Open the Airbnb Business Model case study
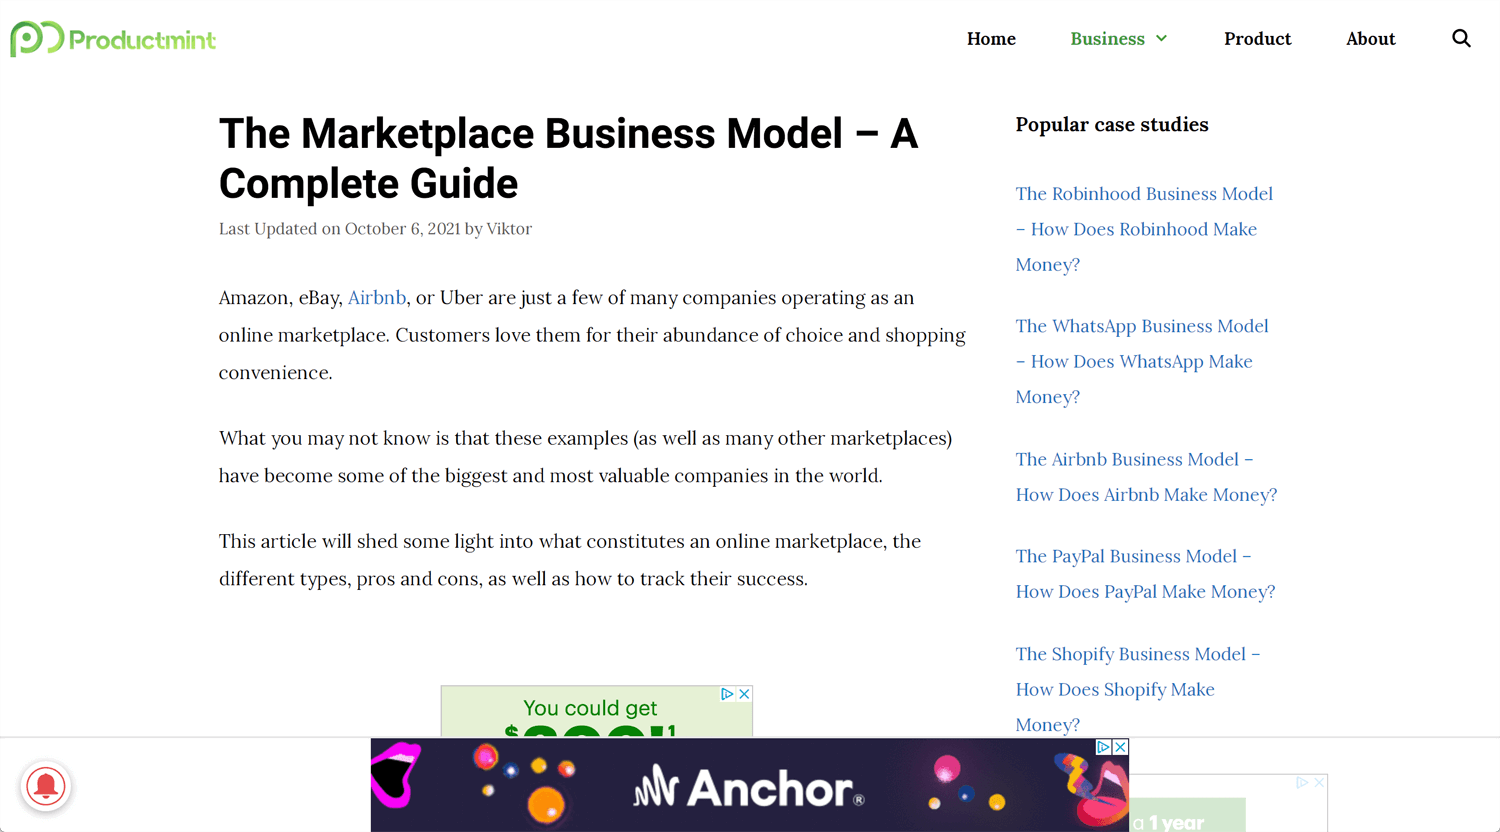 [1146, 477]
